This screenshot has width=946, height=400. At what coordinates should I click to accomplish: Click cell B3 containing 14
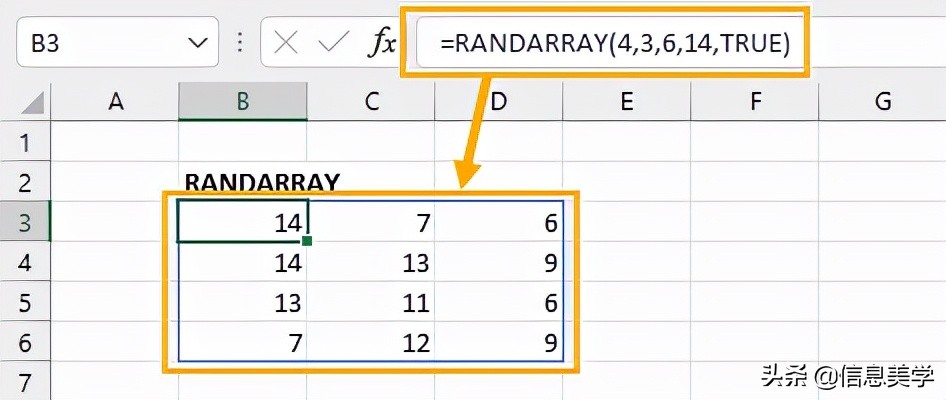coord(243,221)
